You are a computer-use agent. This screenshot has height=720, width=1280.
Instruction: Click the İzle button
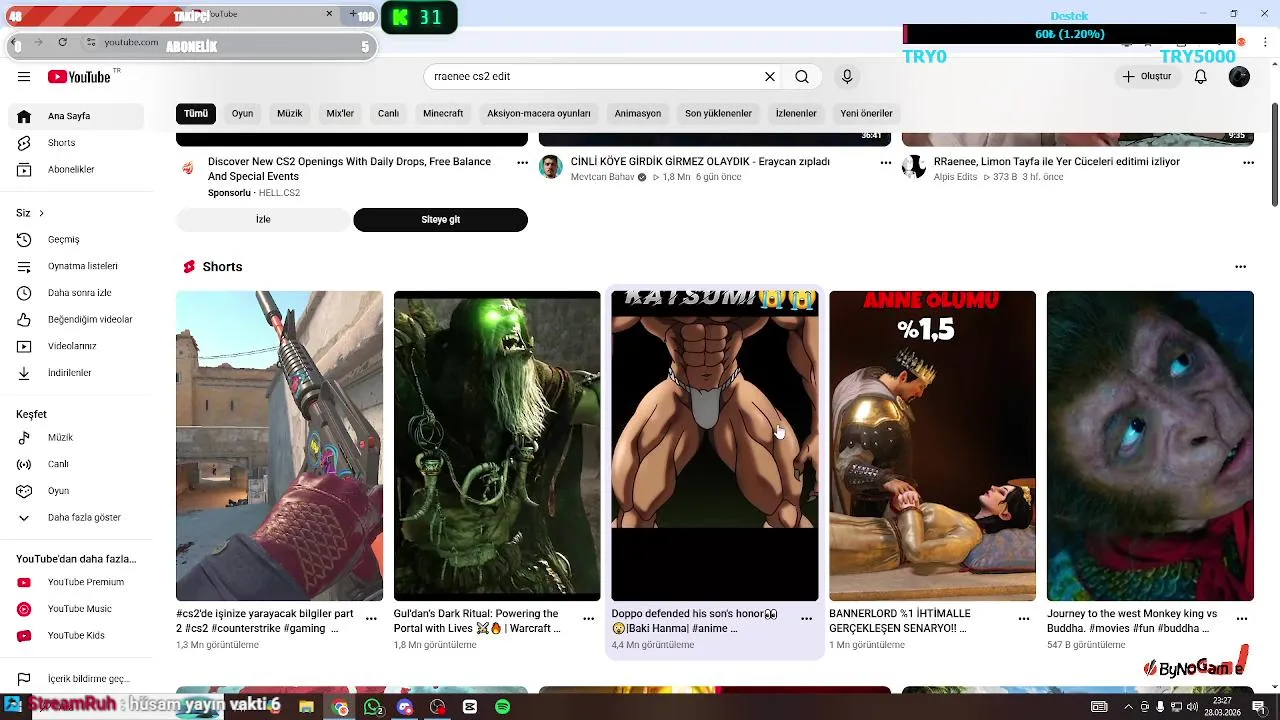263,220
